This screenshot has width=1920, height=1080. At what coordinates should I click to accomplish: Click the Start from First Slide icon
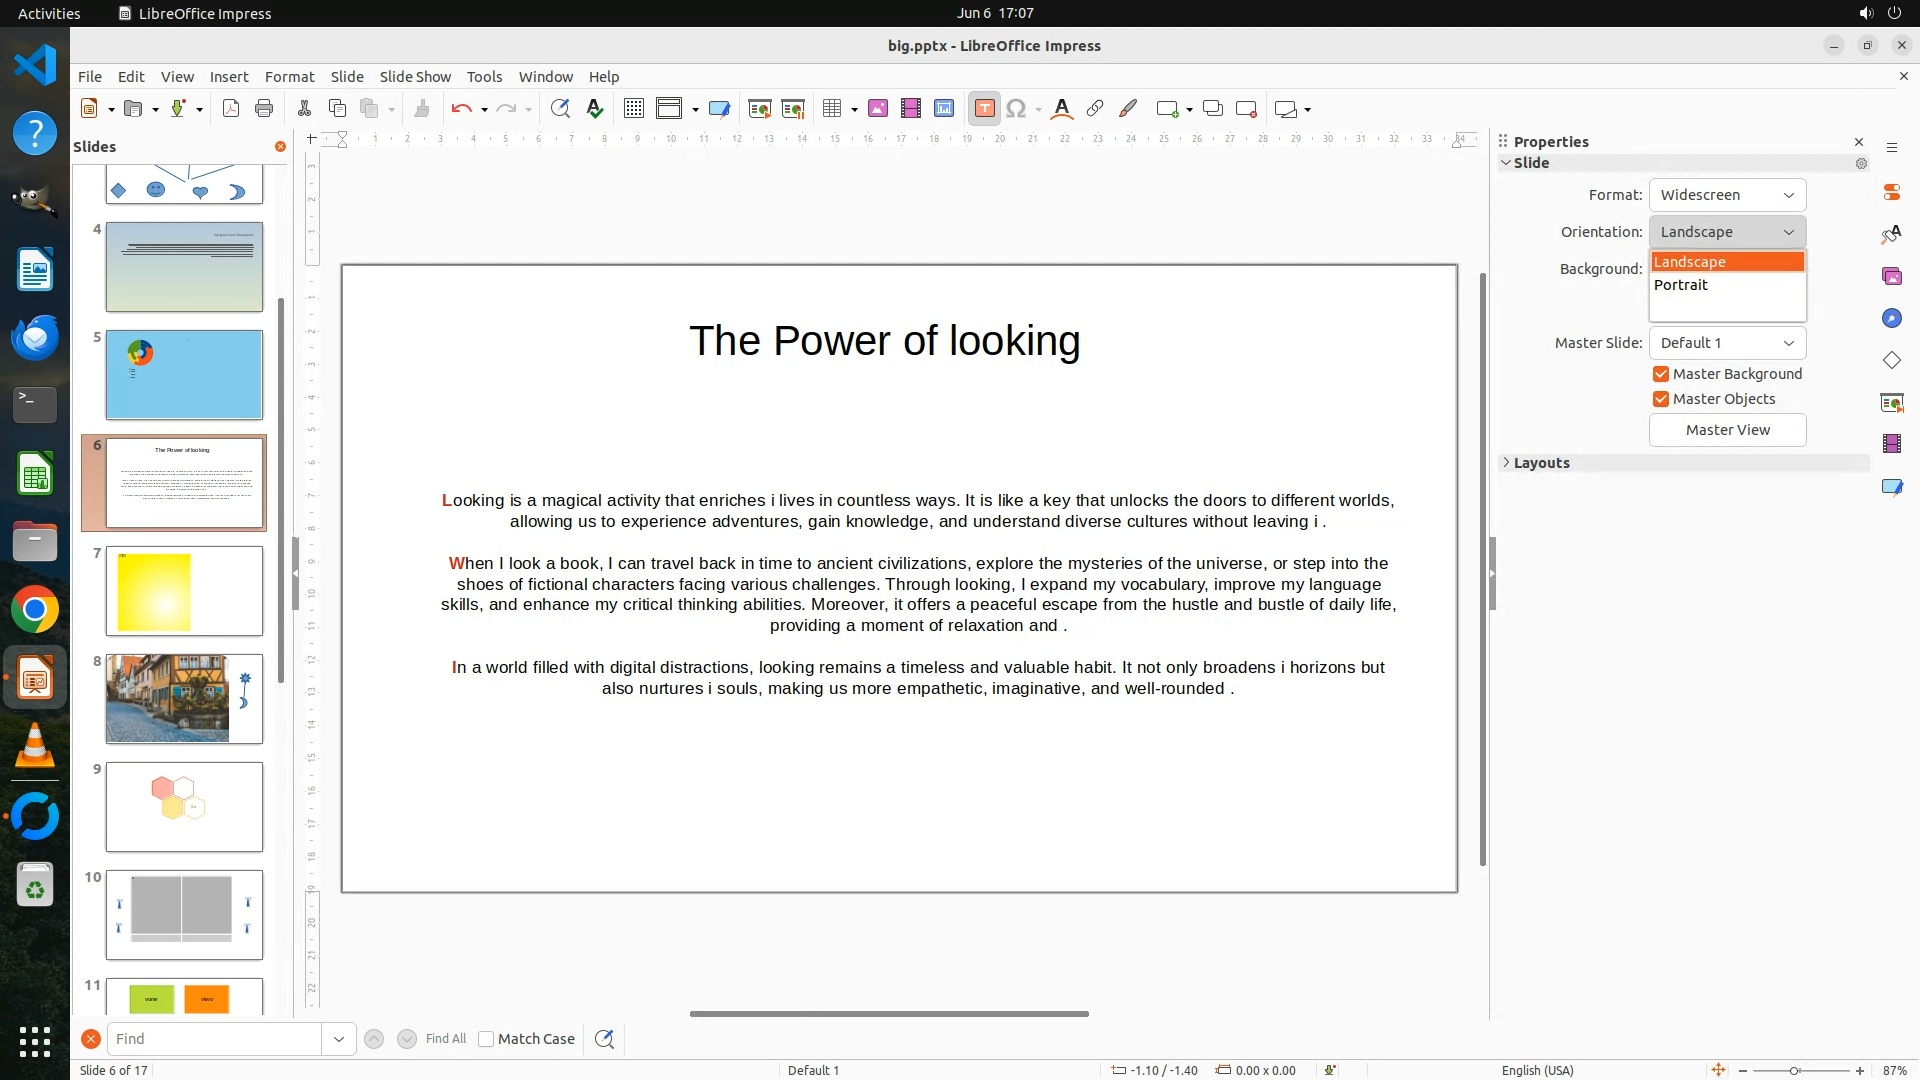click(x=759, y=109)
